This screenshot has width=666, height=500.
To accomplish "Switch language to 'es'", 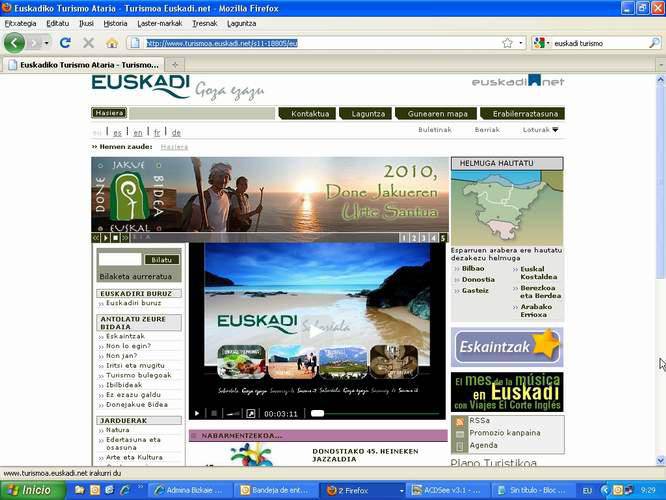I will point(117,133).
